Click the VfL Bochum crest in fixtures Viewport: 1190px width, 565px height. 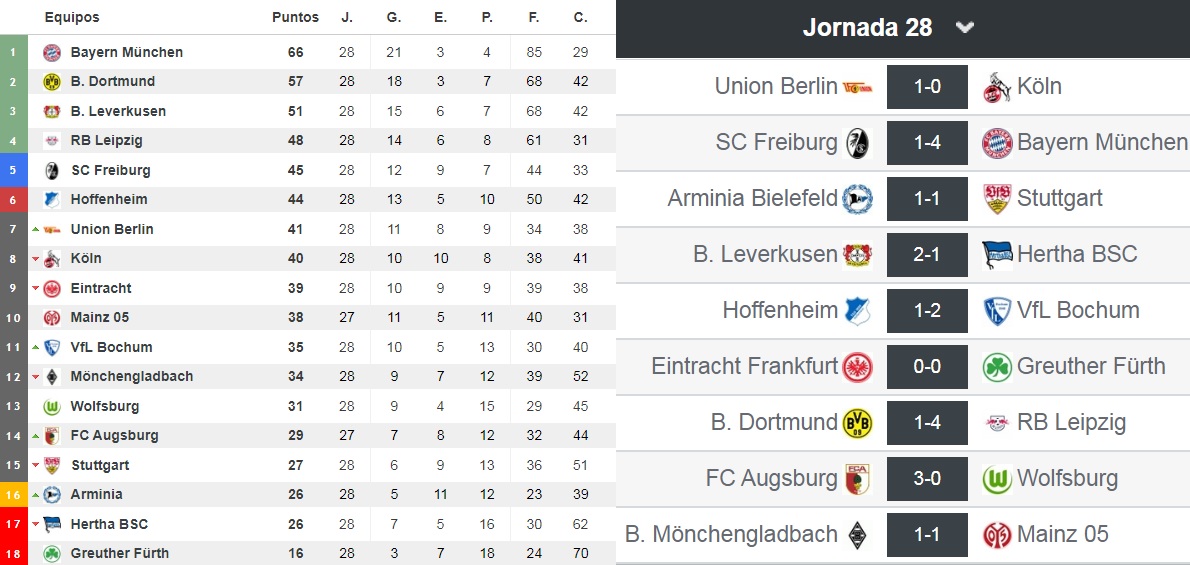(x=997, y=311)
